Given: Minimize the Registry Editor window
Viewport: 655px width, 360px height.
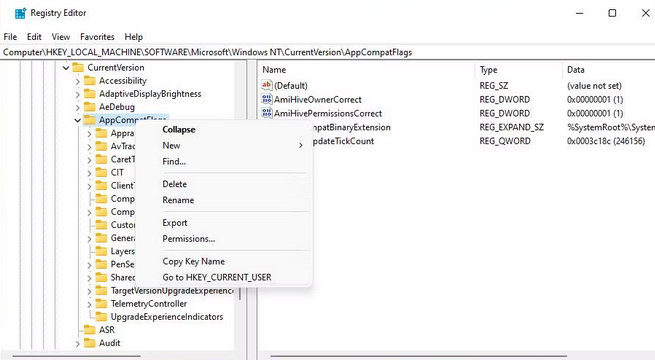Looking at the screenshot, I should pyautogui.click(x=579, y=13).
